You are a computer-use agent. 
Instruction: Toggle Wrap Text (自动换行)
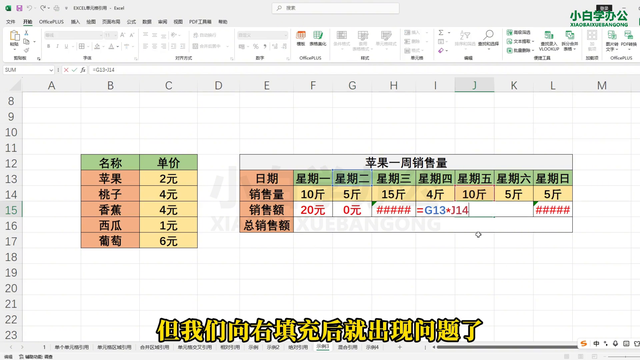[x=204, y=35]
